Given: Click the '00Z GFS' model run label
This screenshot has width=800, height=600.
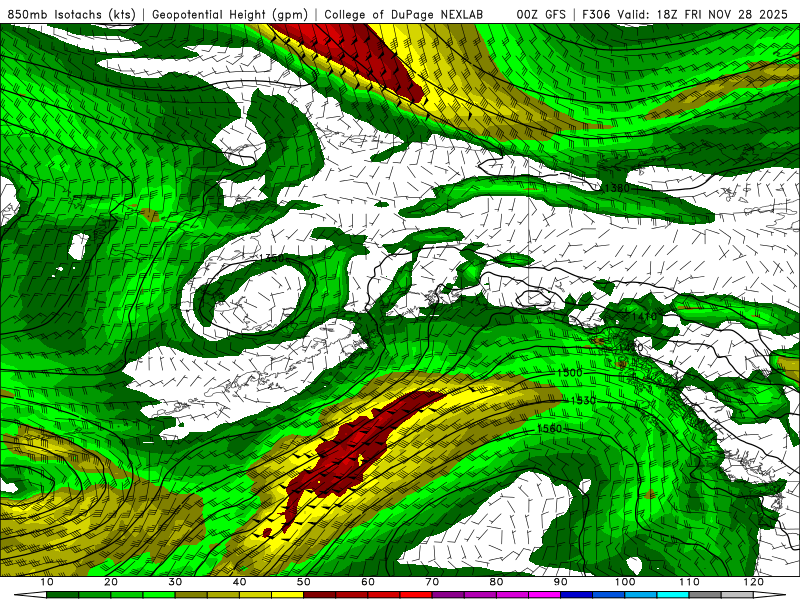Looking at the screenshot, I should (541, 14).
